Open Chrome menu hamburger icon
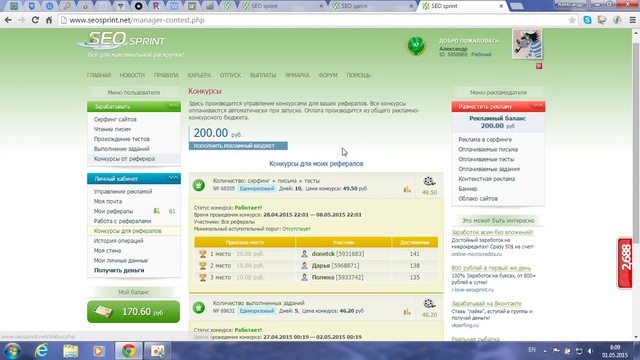 tap(632, 20)
